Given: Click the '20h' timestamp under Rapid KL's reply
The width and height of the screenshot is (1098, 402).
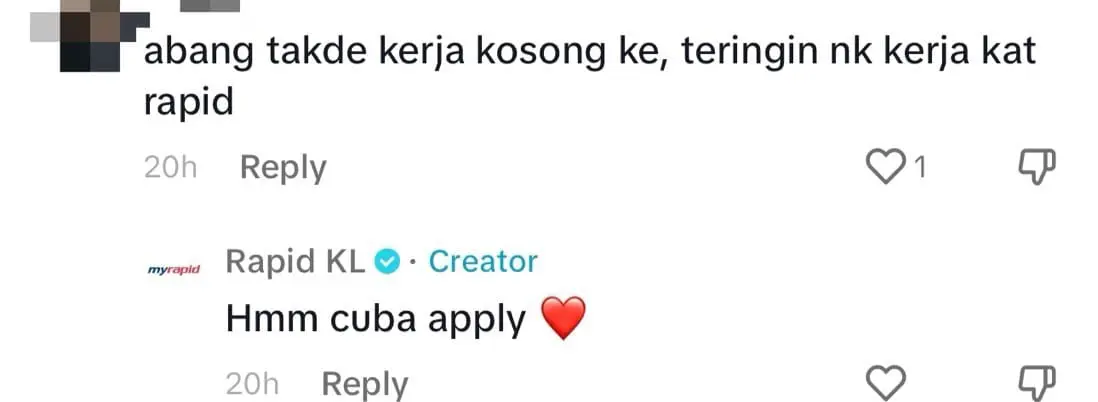Looking at the screenshot, I should (251, 384).
